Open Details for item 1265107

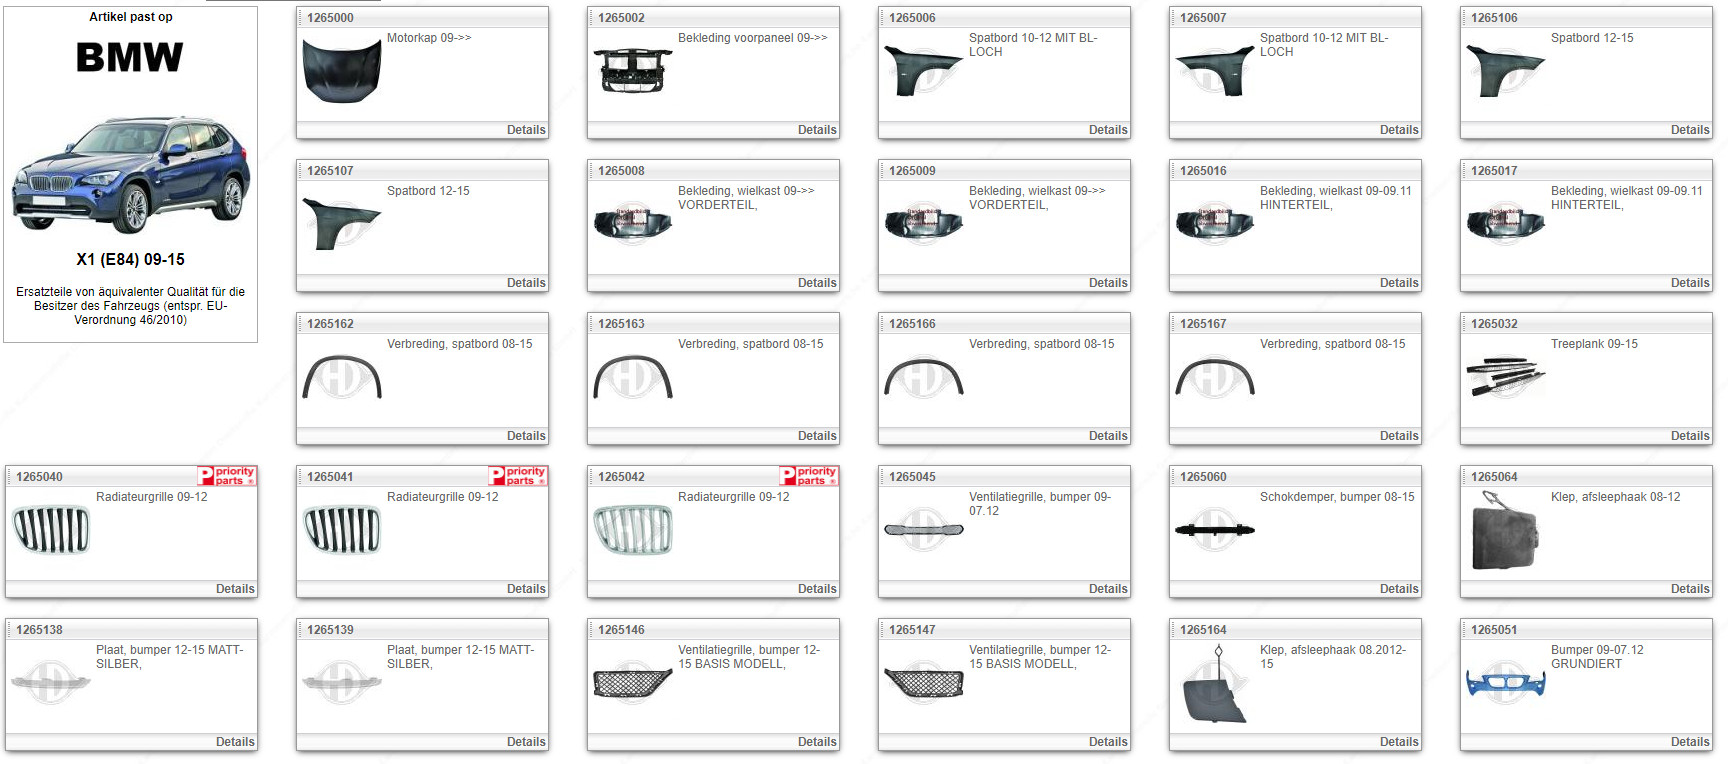coord(526,283)
